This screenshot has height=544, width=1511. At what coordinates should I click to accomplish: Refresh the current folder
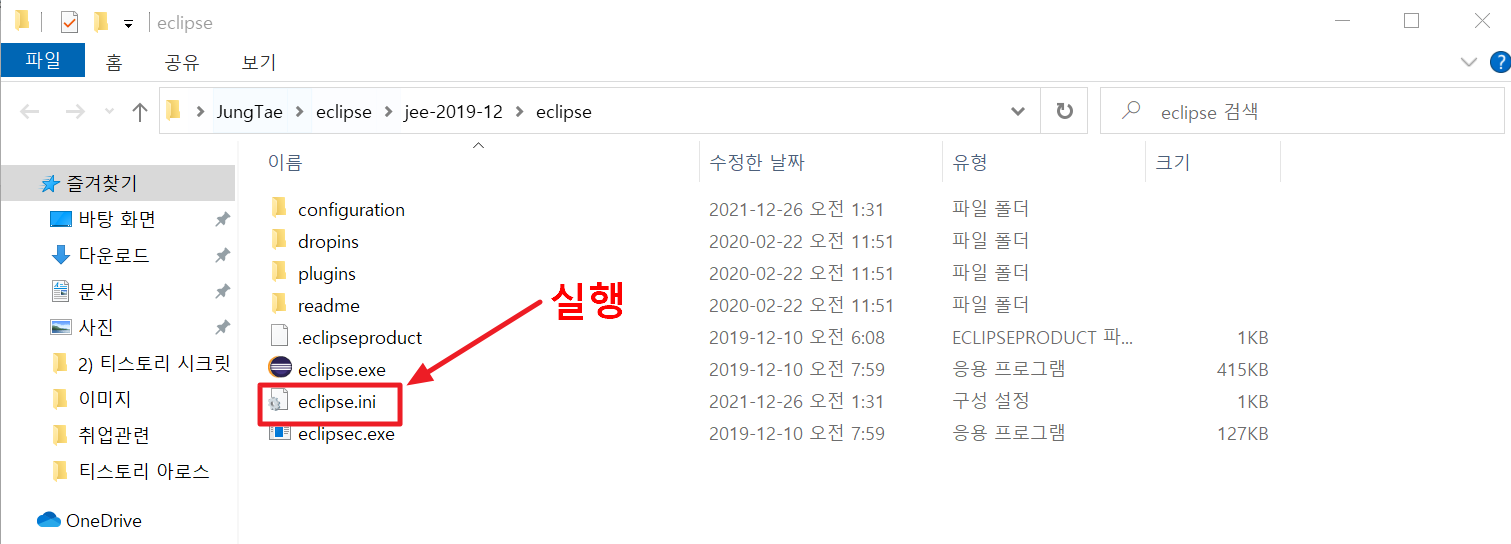coord(1064,112)
